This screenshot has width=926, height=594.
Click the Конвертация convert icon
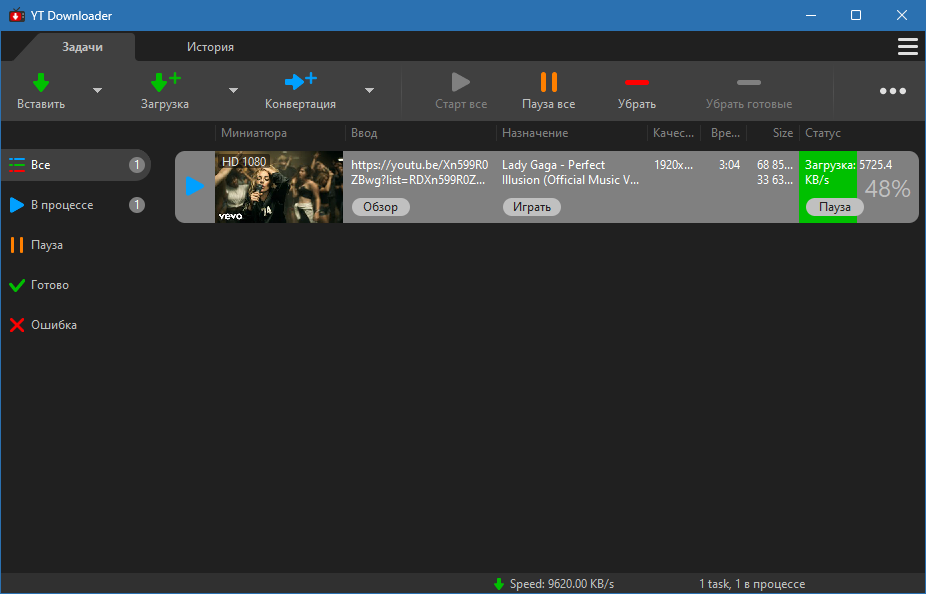301,80
